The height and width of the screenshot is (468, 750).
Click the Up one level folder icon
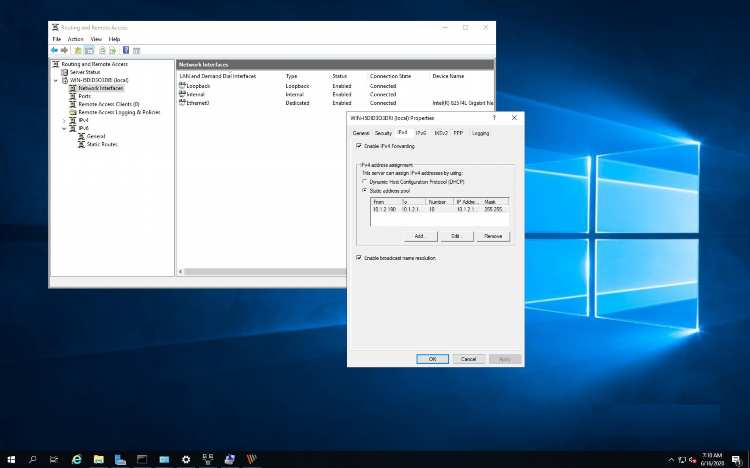coord(78,50)
